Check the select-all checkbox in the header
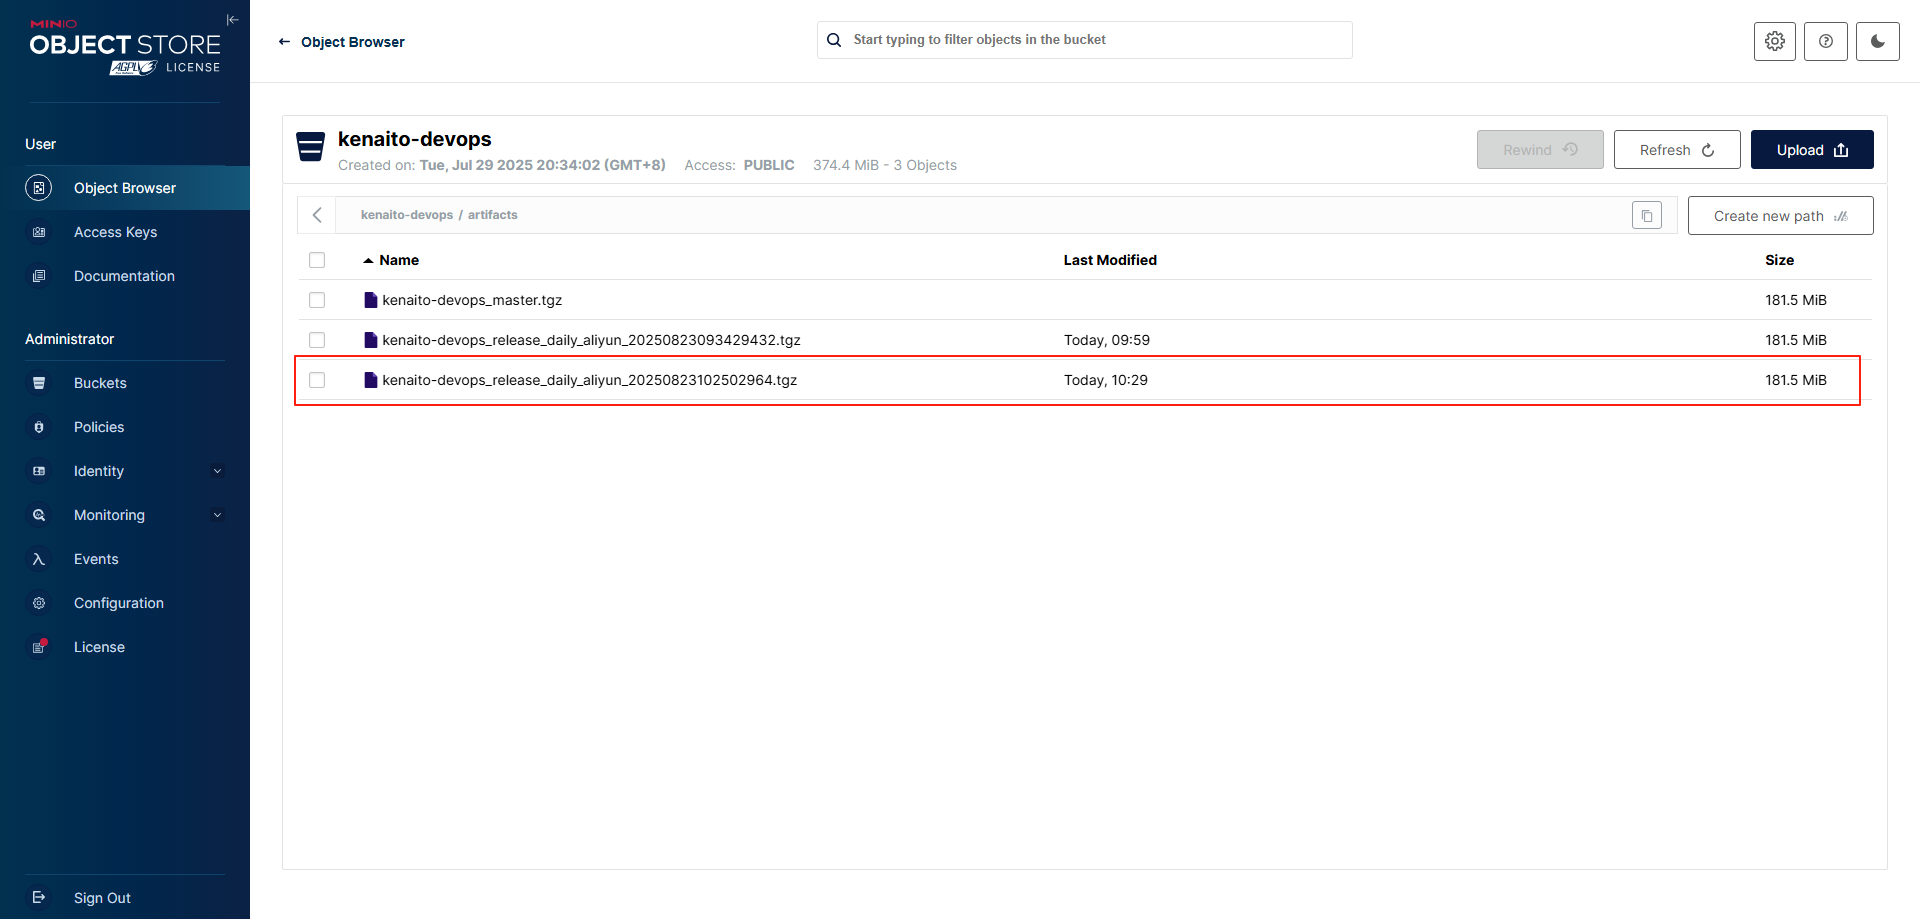 (317, 260)
